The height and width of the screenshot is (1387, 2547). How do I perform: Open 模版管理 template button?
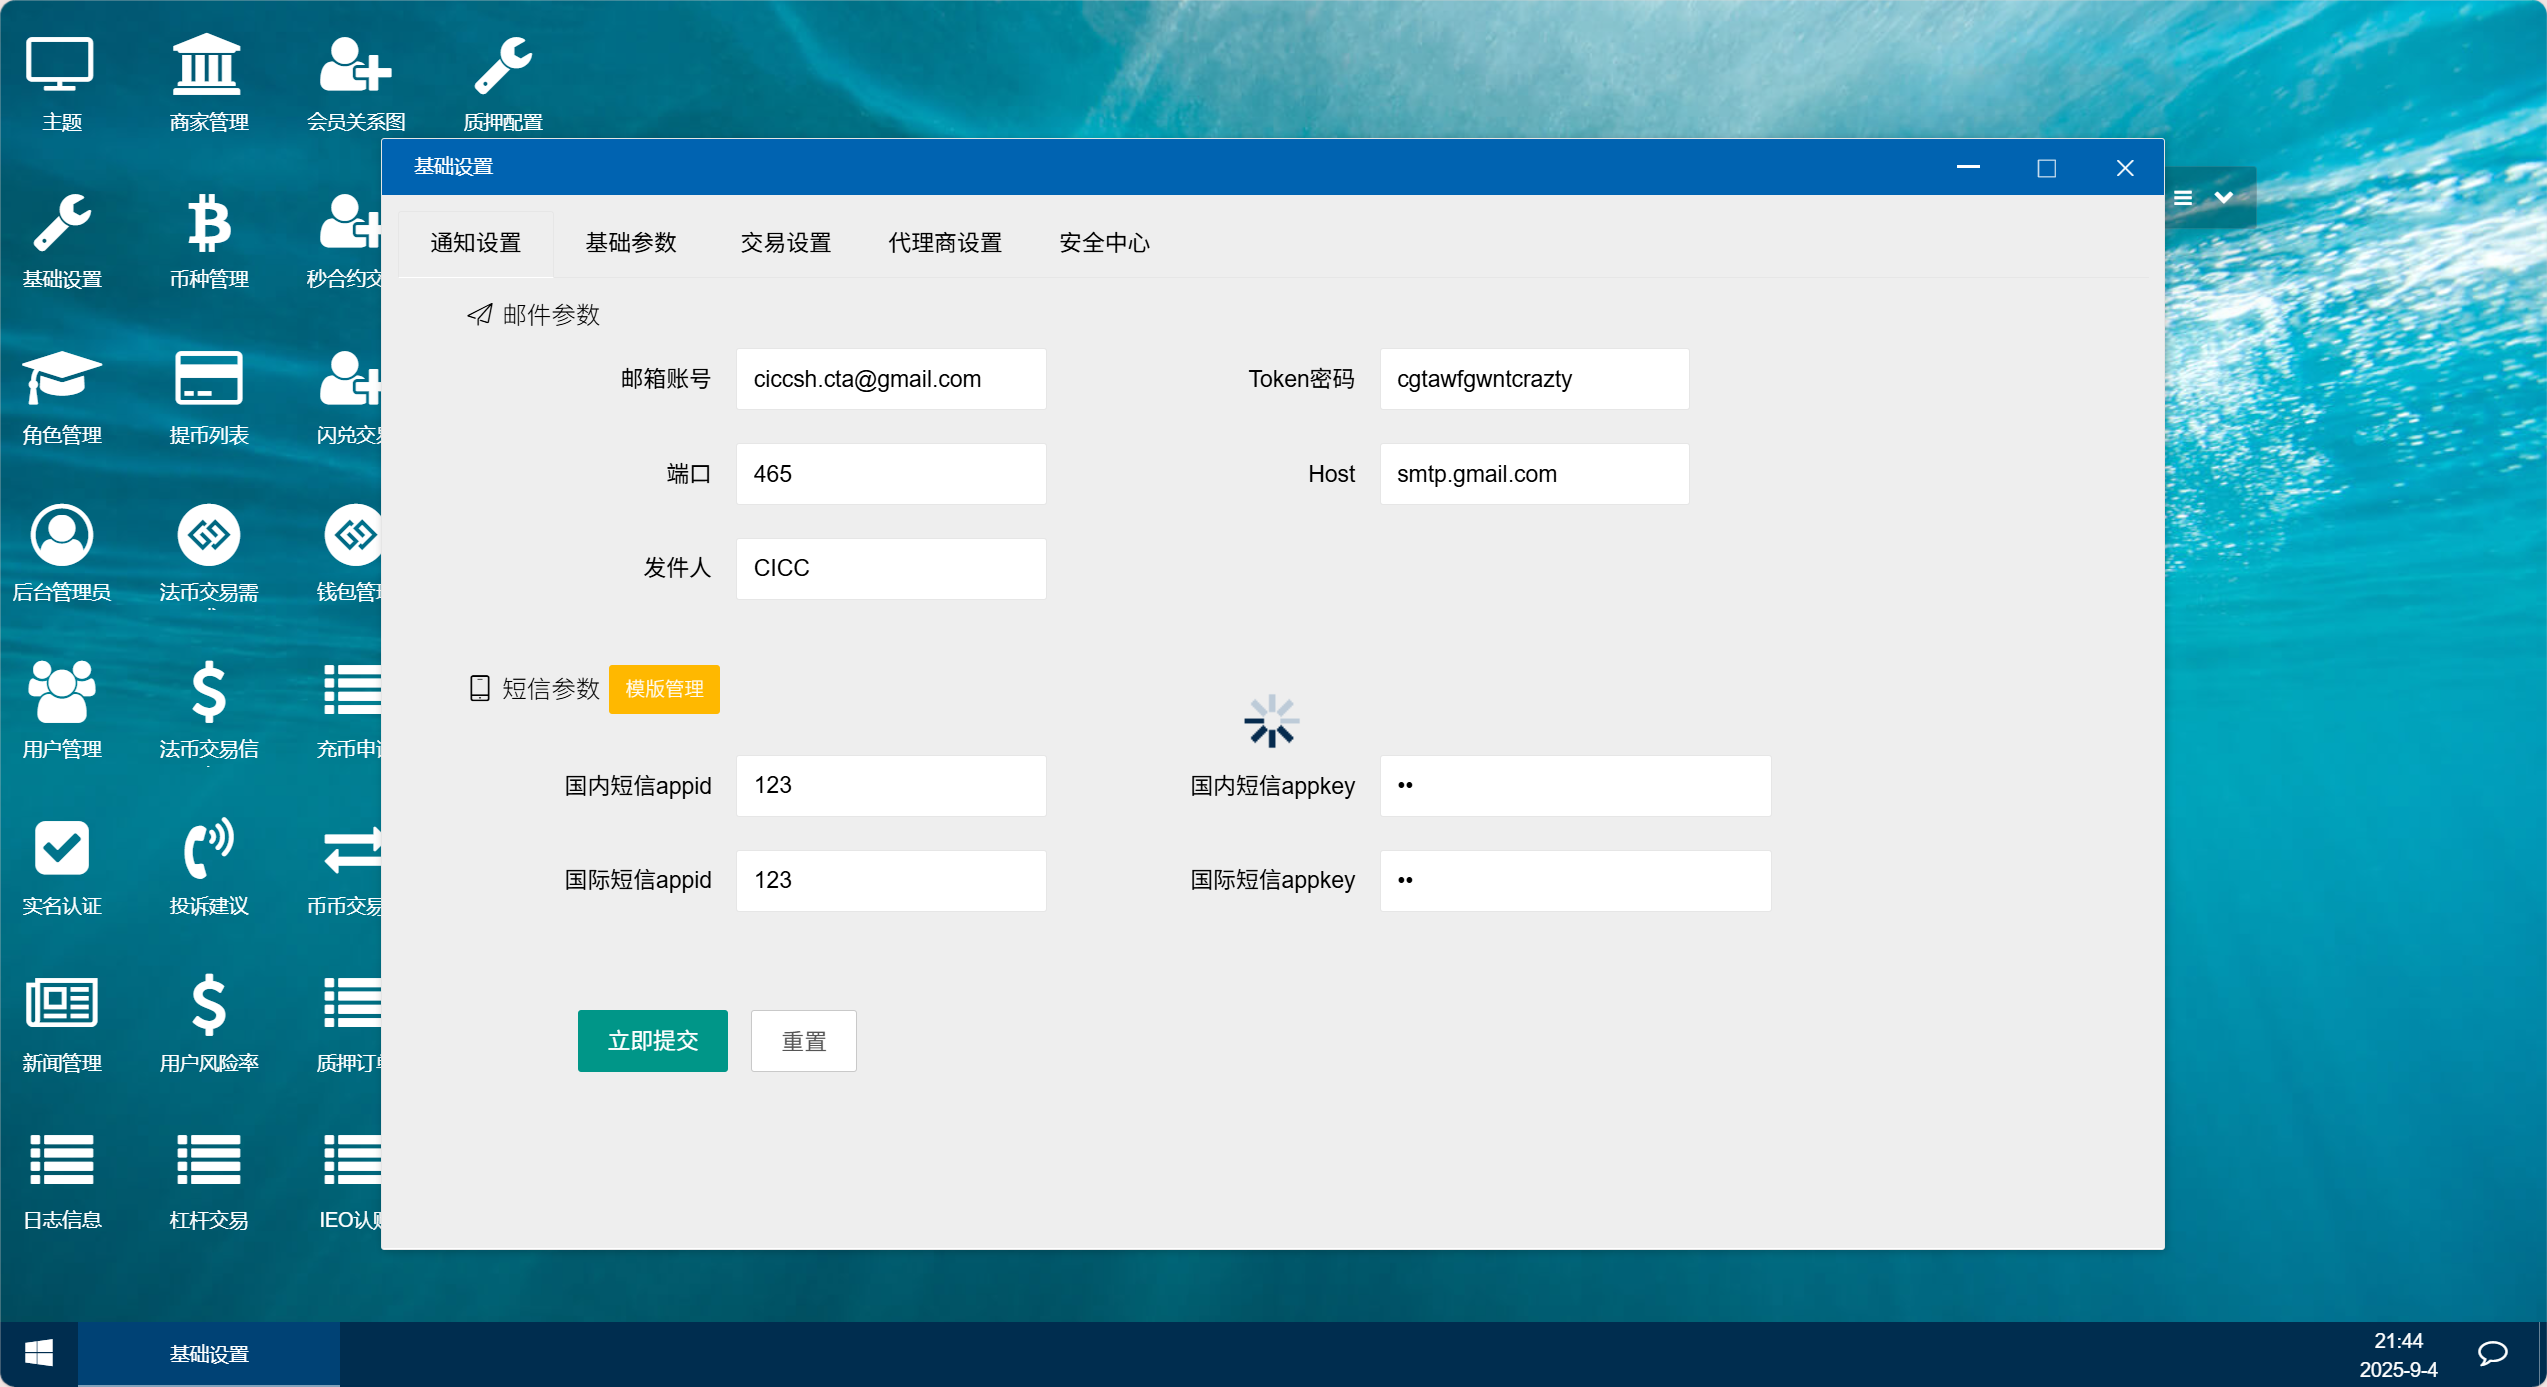(x=664, y=689)
